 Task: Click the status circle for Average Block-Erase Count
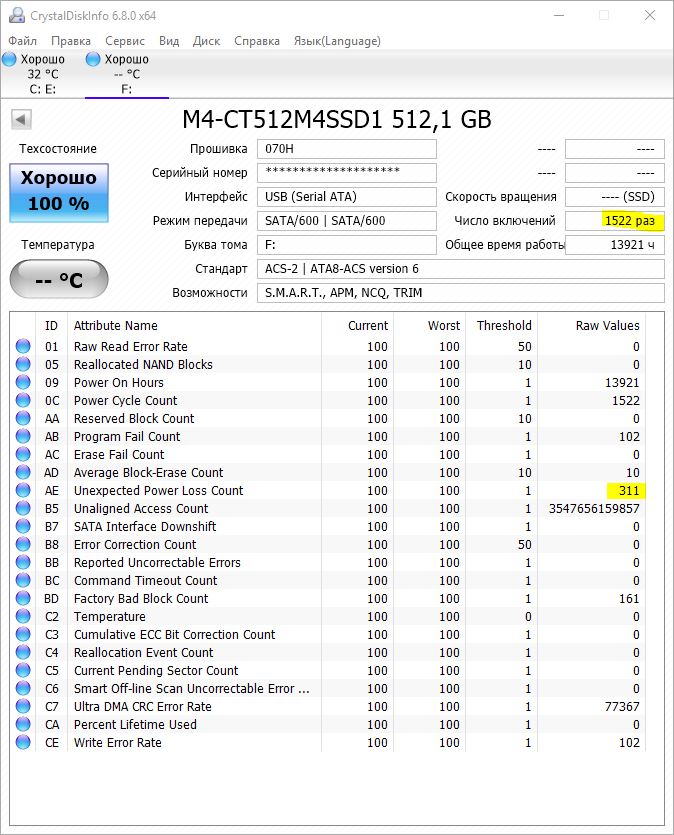(x=23, y=472)
